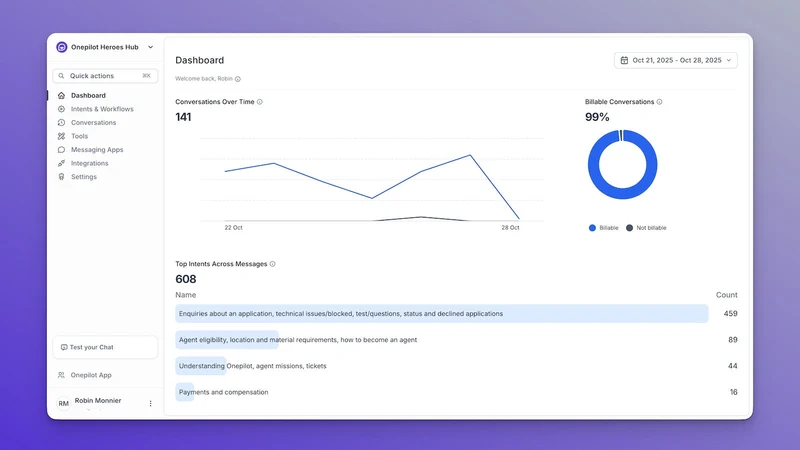Click the Integrations plug icon

point(61,163)
